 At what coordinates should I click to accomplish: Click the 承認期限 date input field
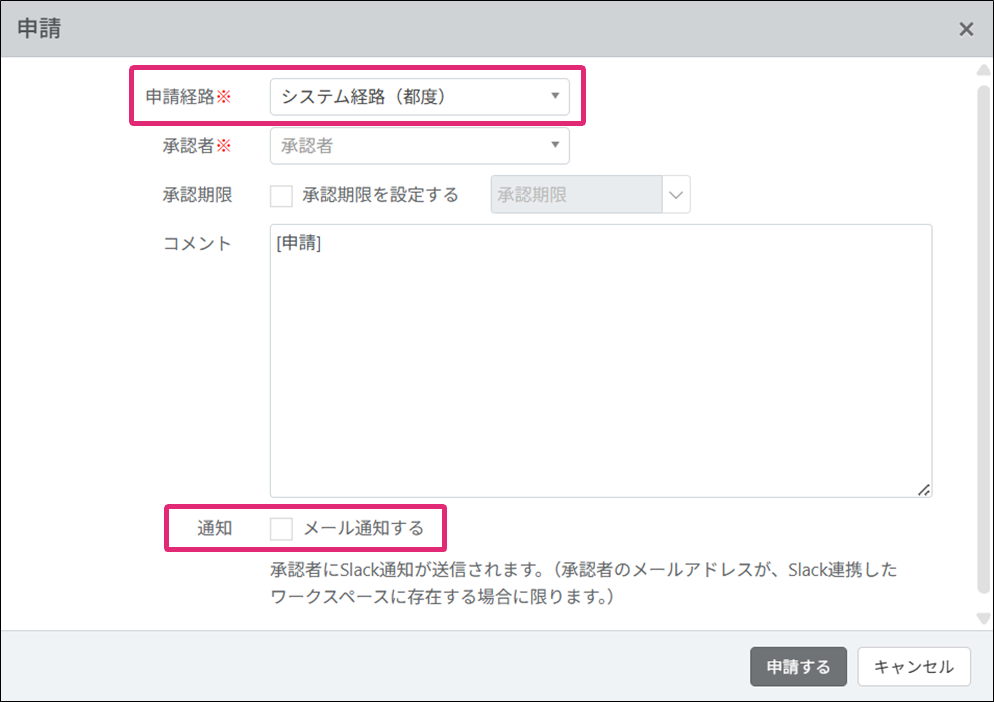point(575,195)
